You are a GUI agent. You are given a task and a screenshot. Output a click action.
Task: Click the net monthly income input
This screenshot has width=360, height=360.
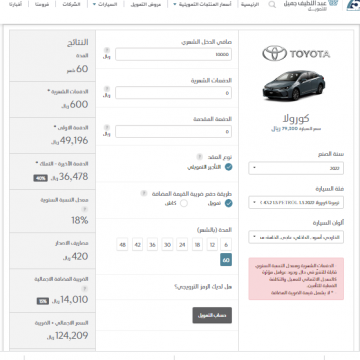tap(173, 54)
